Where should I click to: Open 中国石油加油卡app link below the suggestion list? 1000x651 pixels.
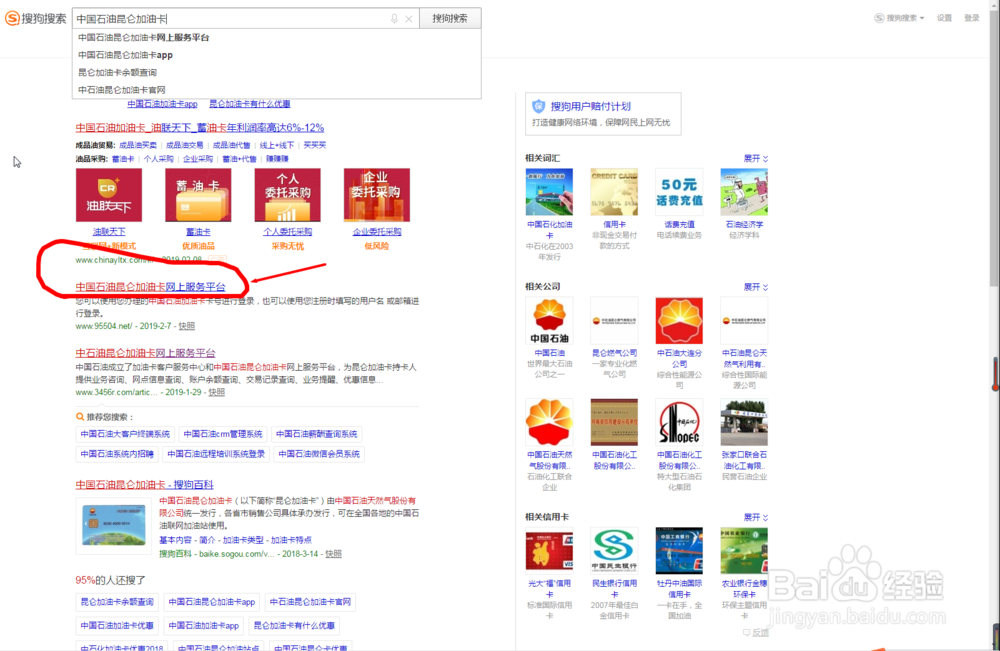click(x=162, y=104)
